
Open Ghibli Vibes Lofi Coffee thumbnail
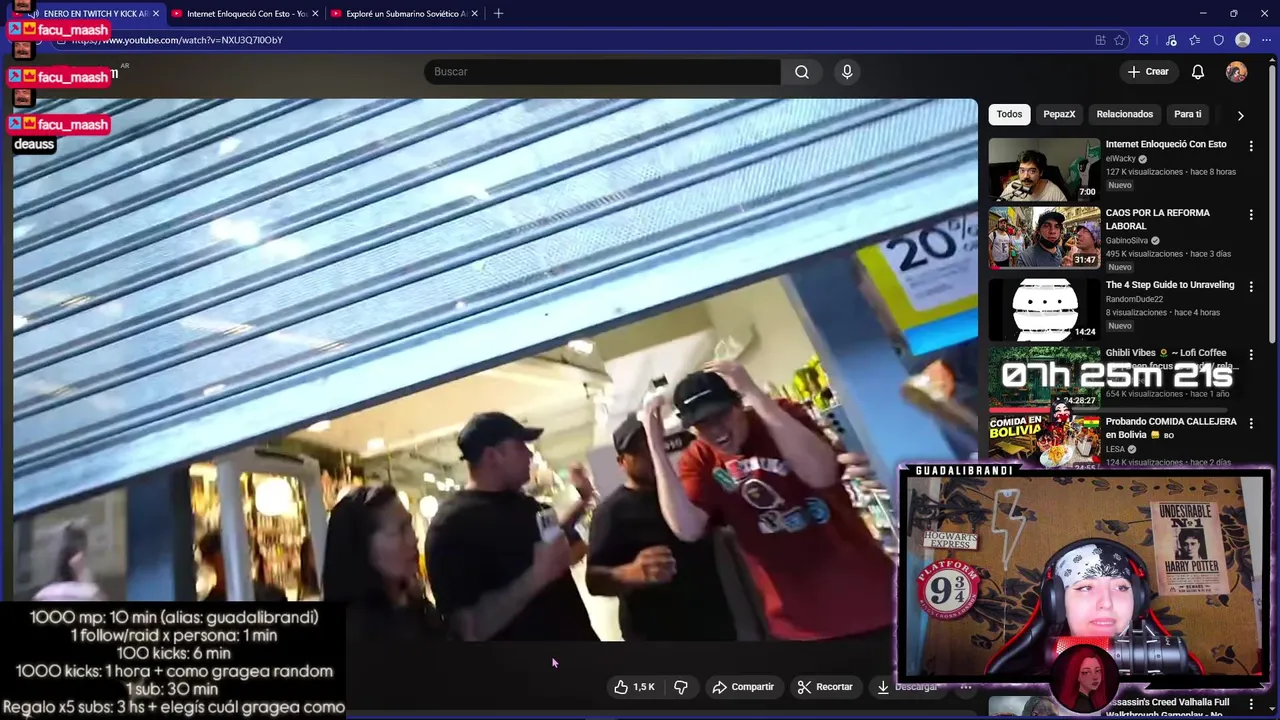(1044, 378)
